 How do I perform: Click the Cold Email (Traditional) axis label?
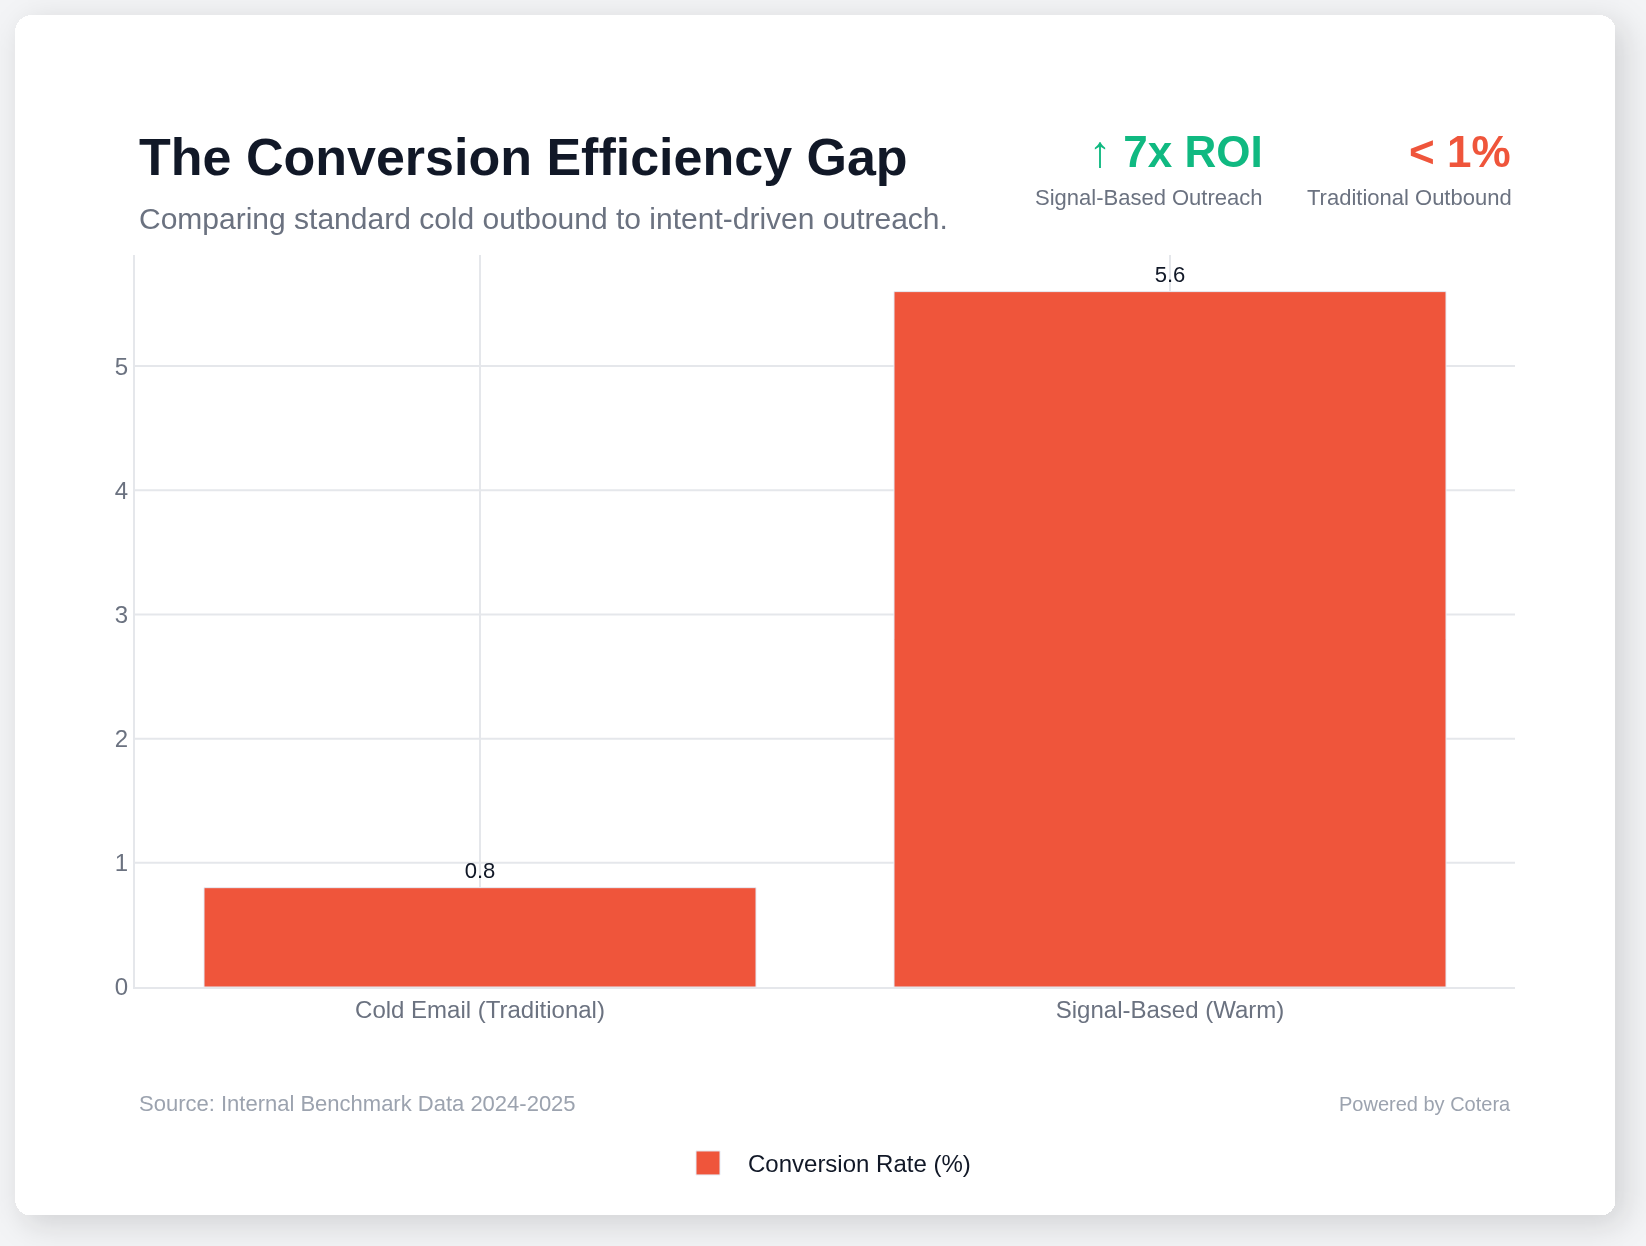[480, 1010]
